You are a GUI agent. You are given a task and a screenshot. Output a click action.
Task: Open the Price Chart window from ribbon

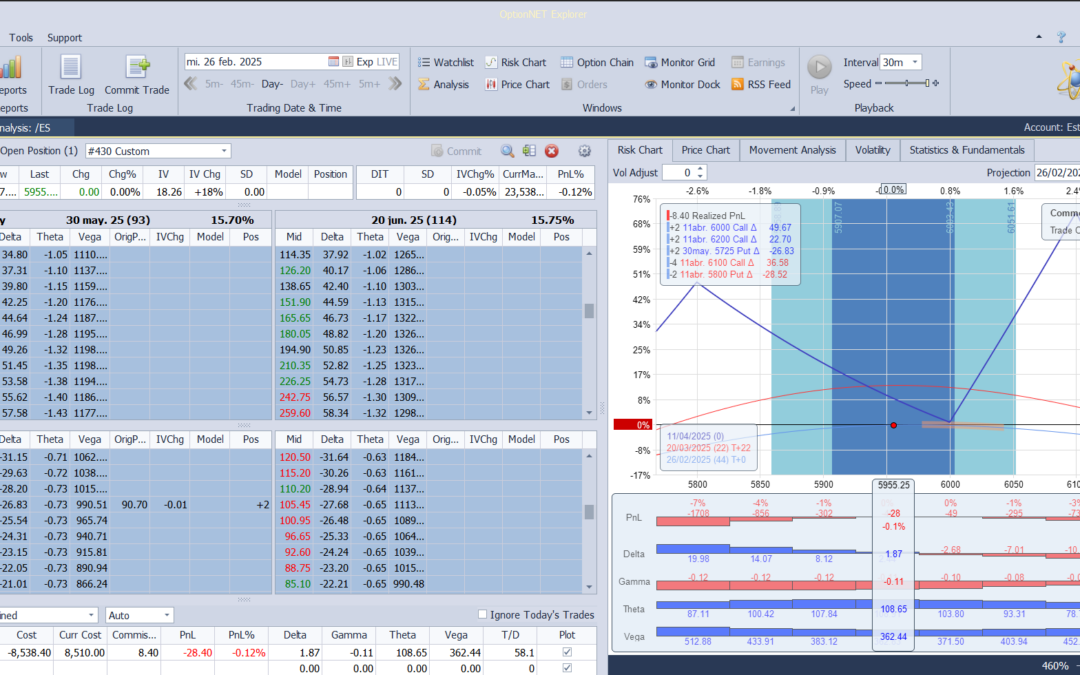pos(517,84)
